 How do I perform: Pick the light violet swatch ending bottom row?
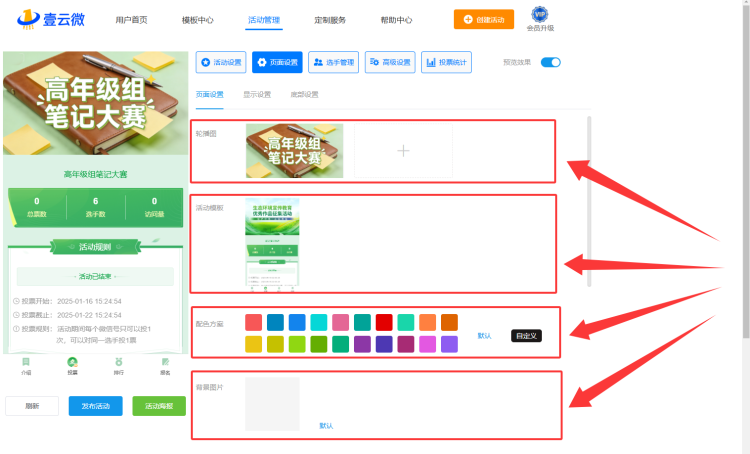(449, 344)
